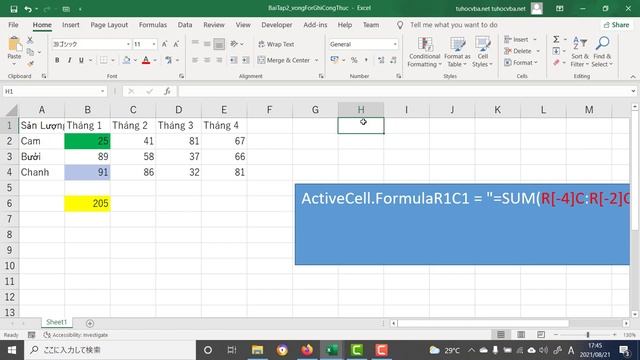Open the Conditional Formatting dropdown
Viewport: 640px width, 360px height.
pos(424,52)
